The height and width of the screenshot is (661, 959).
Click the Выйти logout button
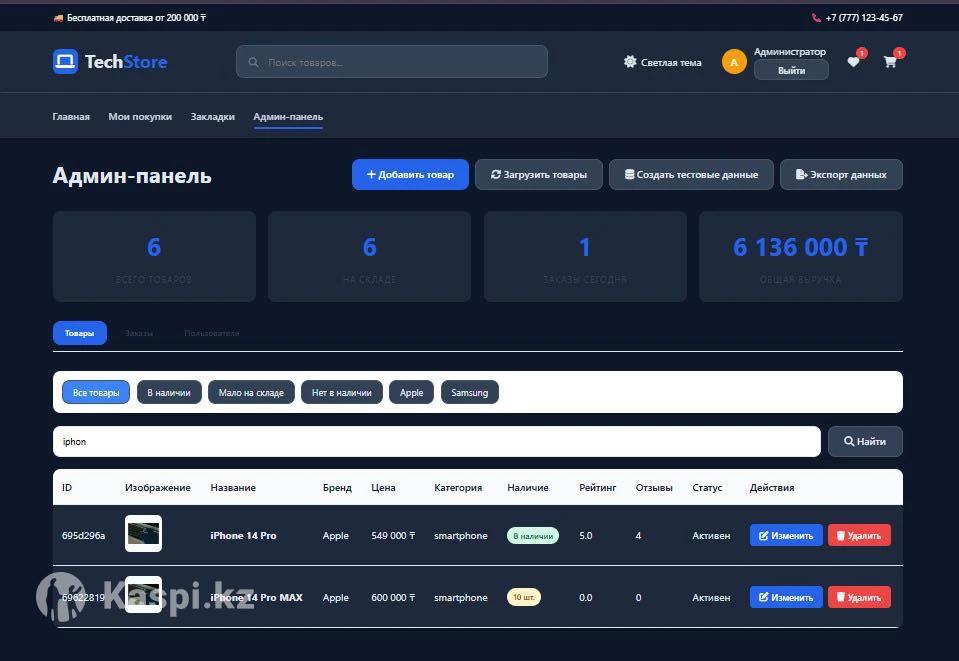[791, 70]
